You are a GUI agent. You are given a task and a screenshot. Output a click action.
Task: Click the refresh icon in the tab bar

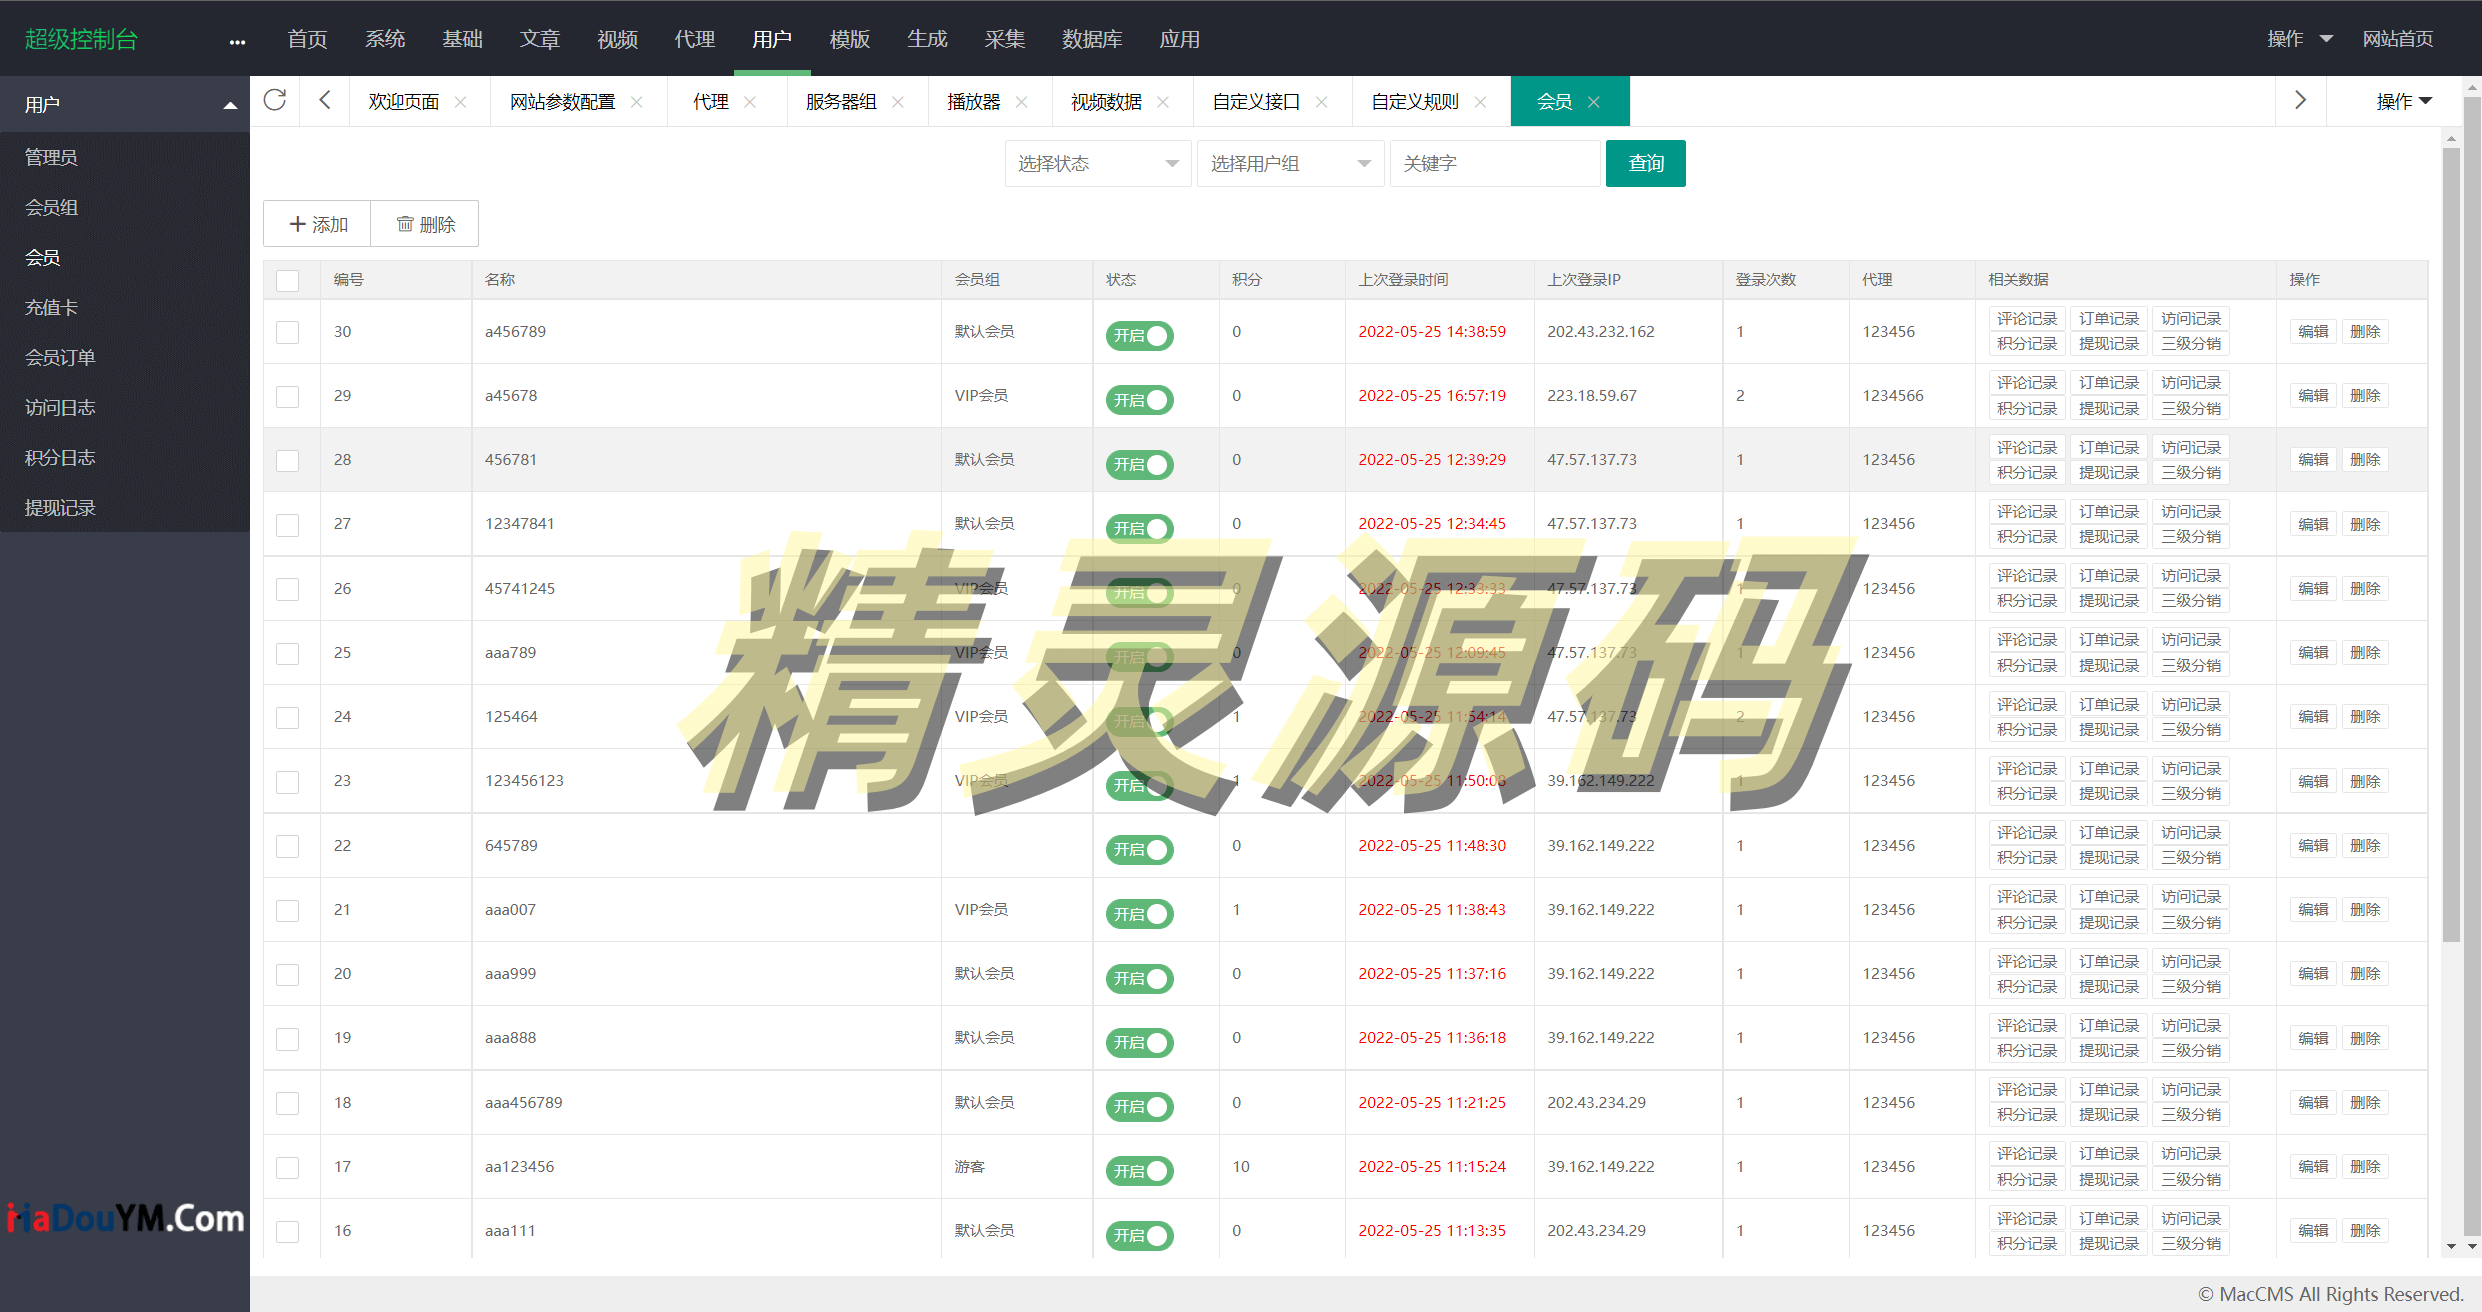coord(275,101)
